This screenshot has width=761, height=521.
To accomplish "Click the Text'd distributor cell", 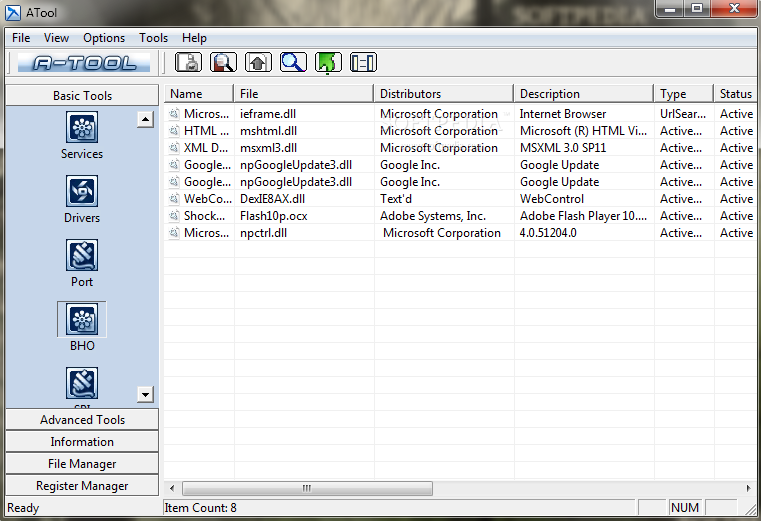I will click(x=396, y=199).
